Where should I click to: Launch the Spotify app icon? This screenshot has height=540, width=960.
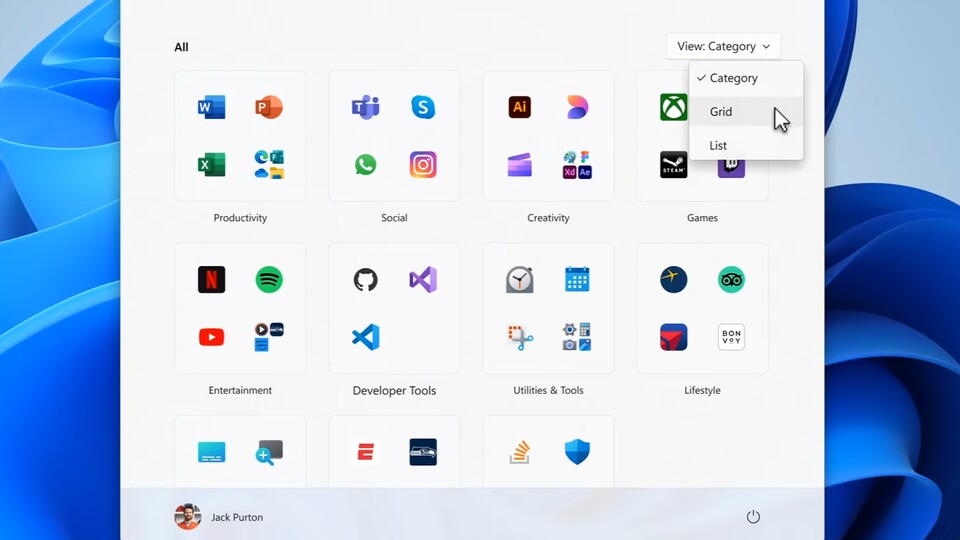pos(269,280)
